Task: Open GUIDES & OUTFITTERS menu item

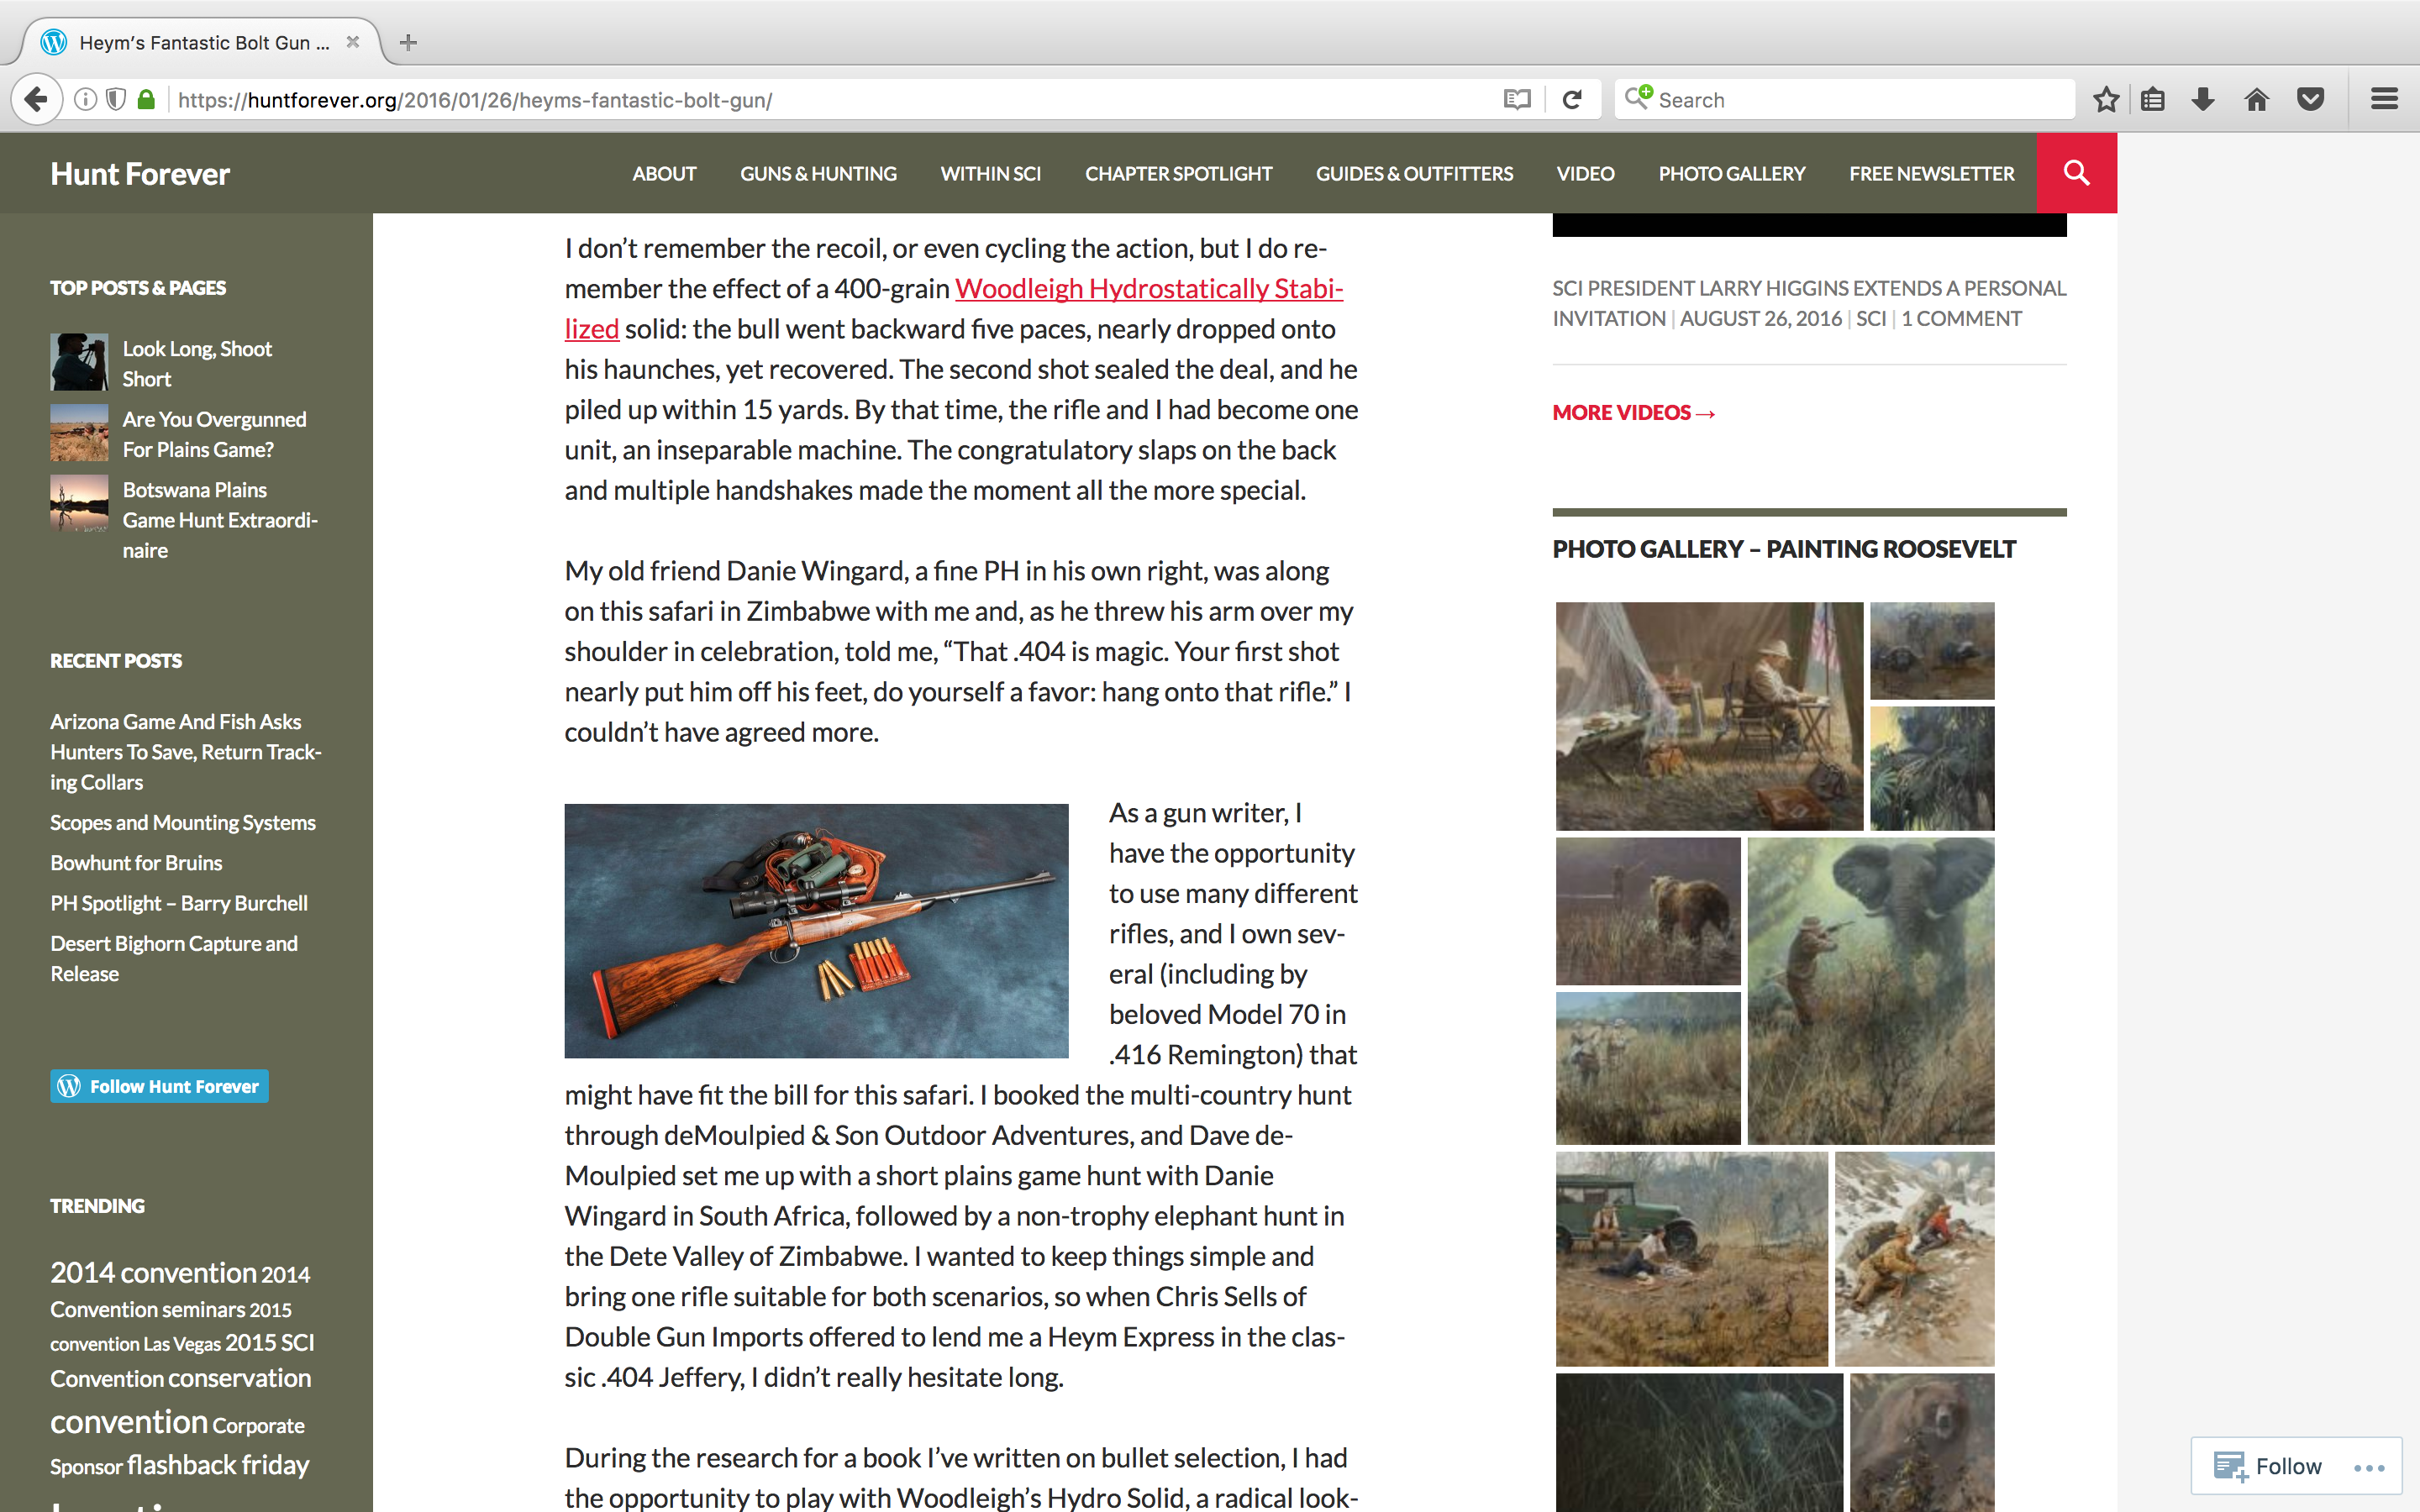Action: click(x=1414, y=174)
